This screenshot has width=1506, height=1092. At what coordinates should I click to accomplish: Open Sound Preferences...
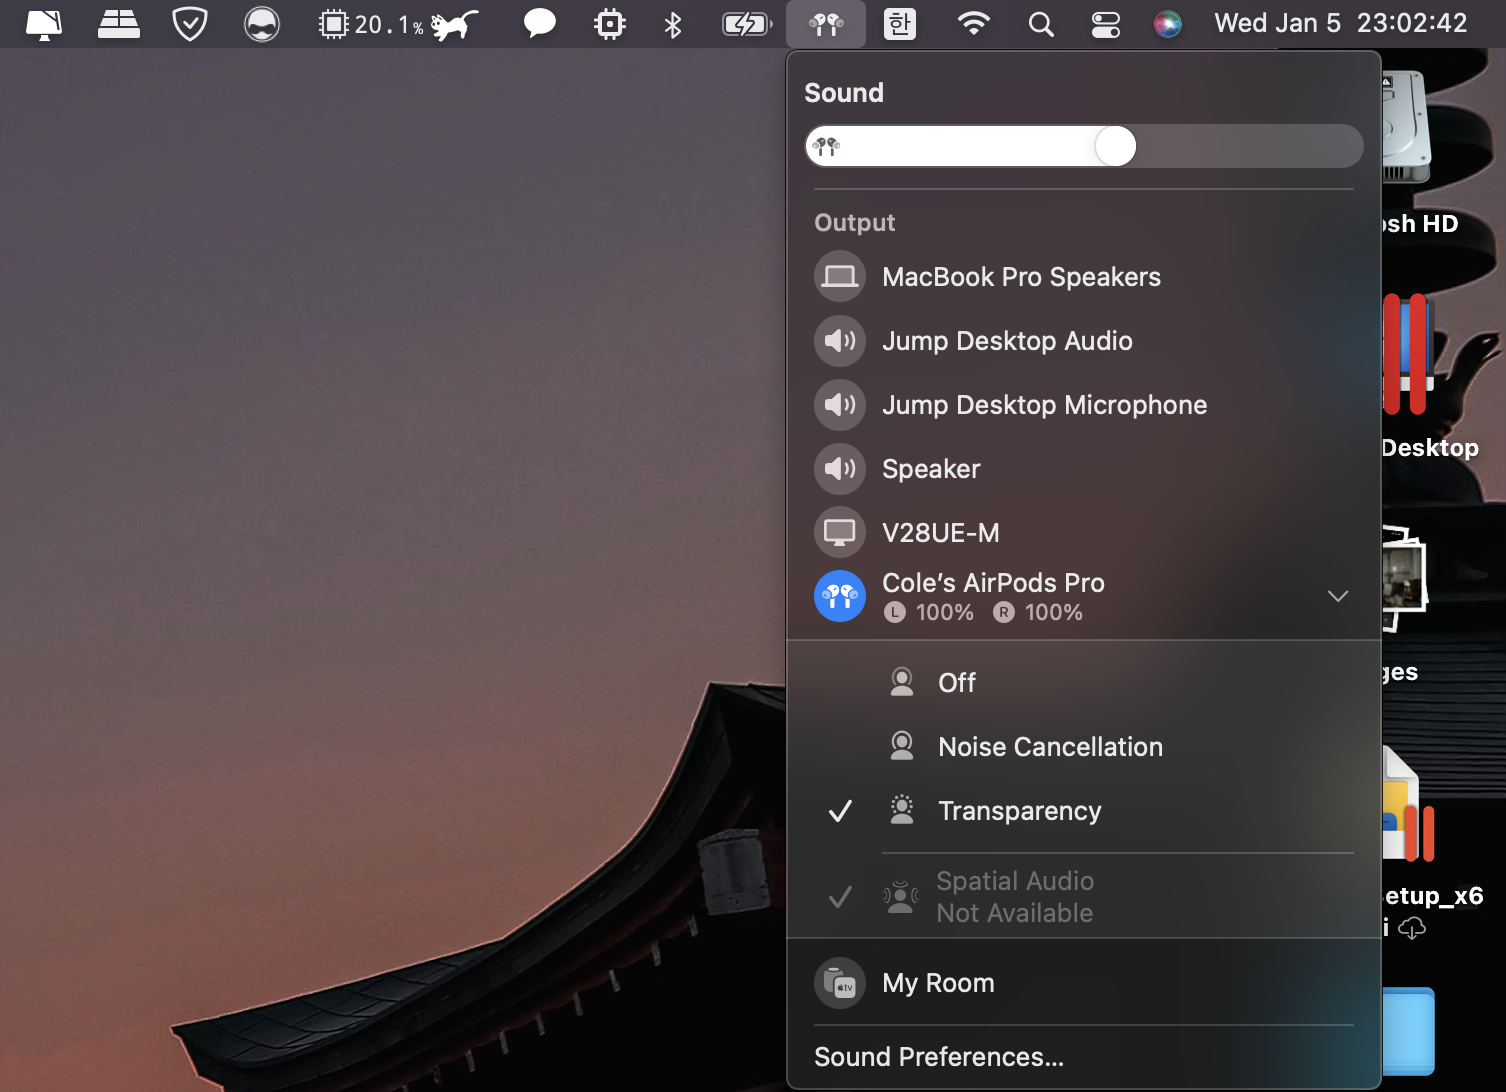click(939, 1057)
